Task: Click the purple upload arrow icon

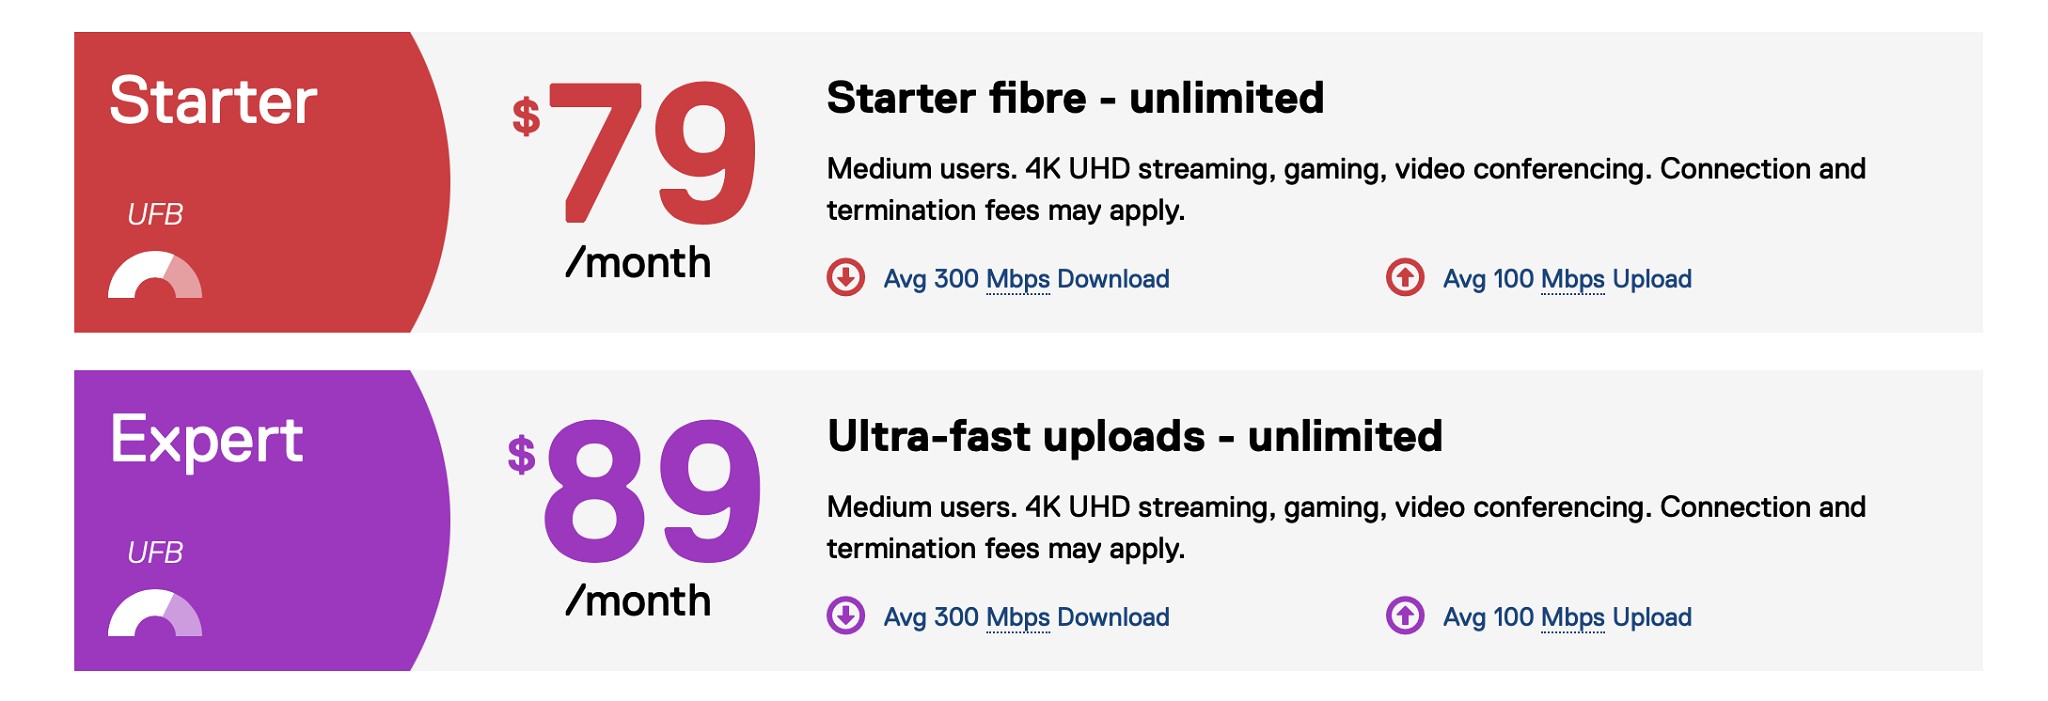Action: click(1405, 615)
